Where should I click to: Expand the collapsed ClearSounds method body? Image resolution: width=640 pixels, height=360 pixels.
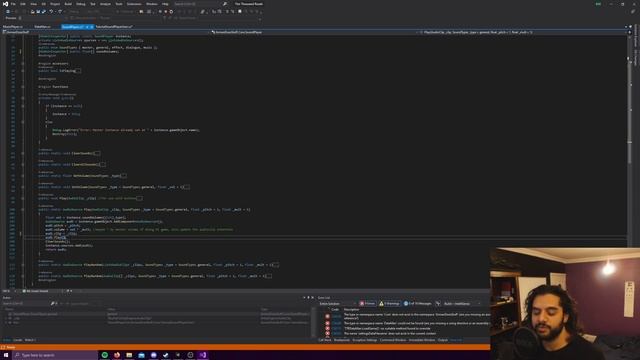[x=97, y=153]
